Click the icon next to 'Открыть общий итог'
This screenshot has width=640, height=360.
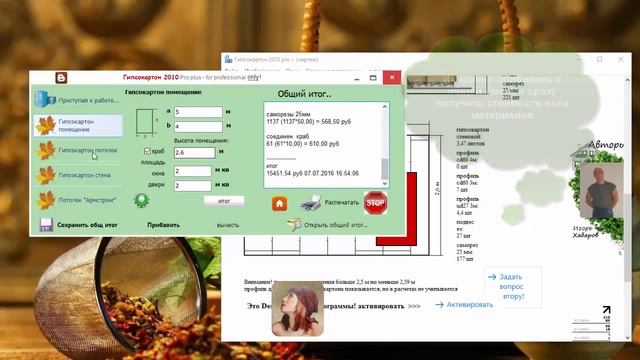(x=294, y=224)
